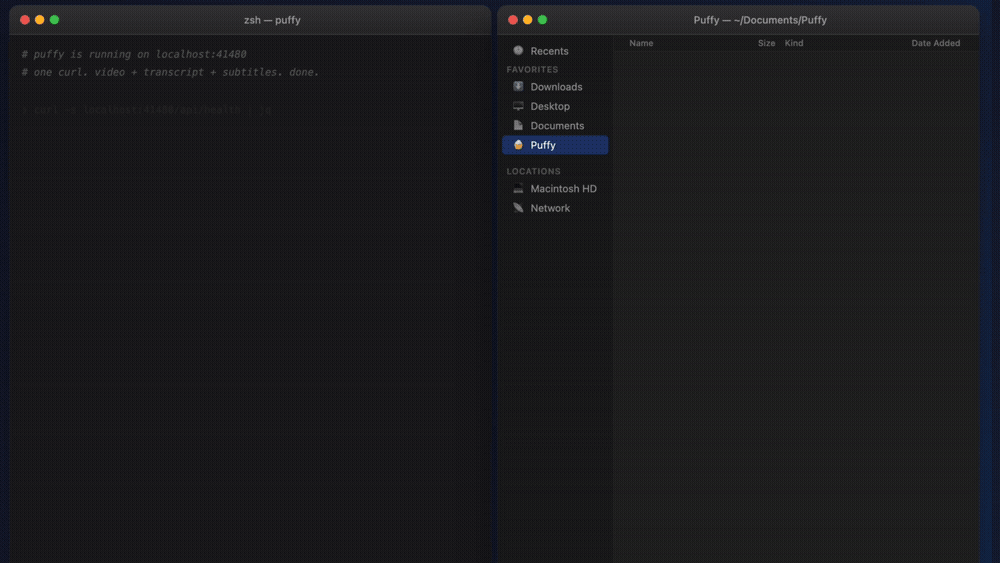Click the Network globe icon
The width and height of the screenshot is (1000, 563).
(x=518, y=208)
